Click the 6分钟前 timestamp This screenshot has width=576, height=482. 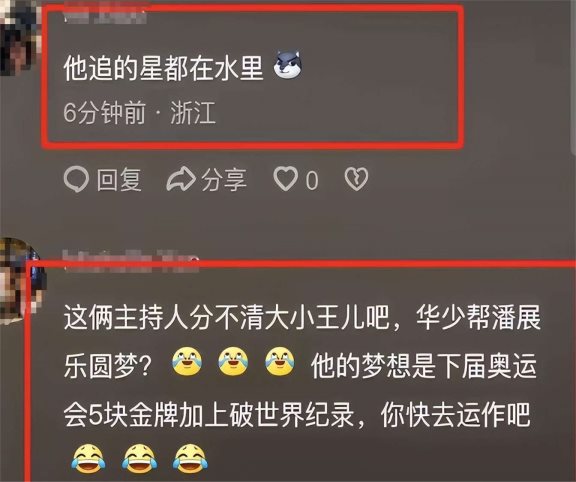105,112
